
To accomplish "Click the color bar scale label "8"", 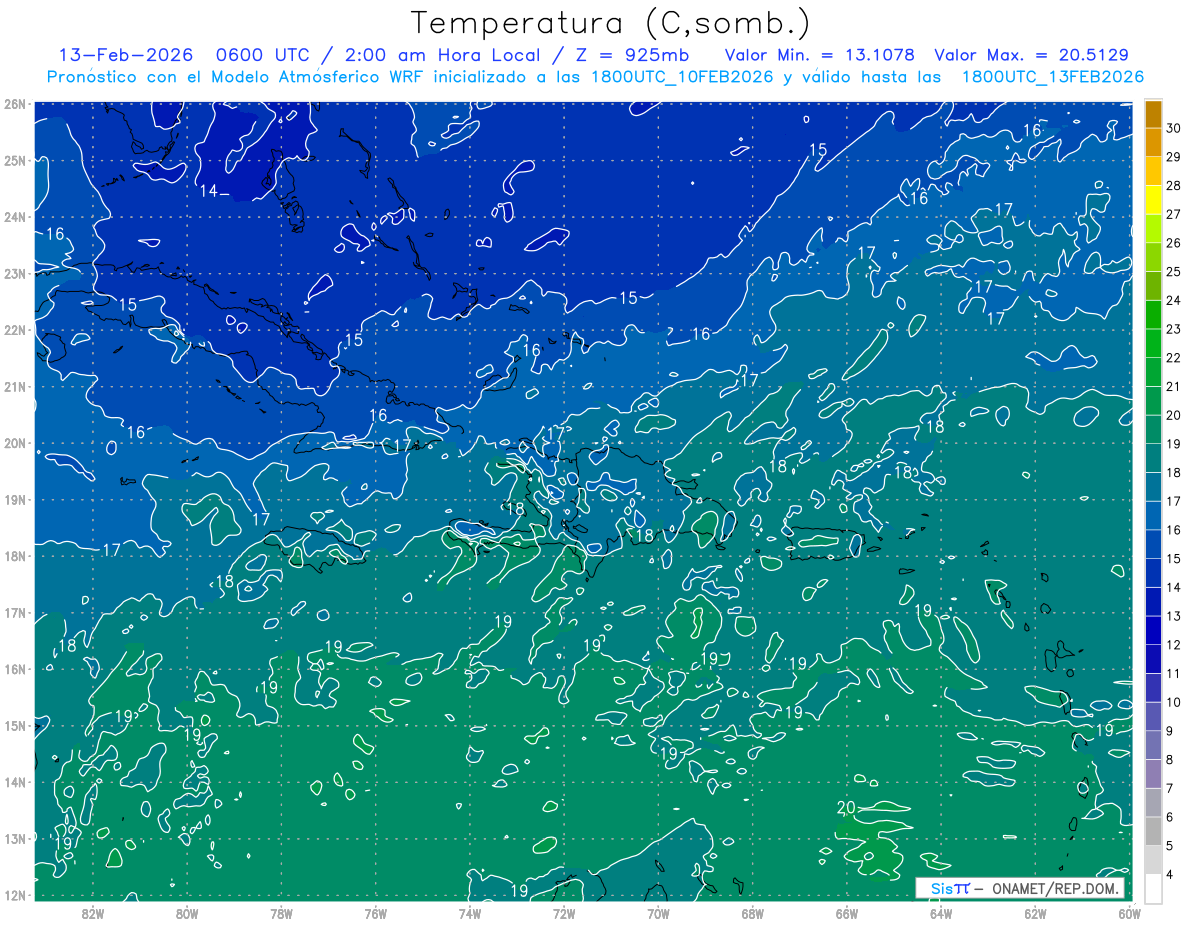I will 1171,759.
